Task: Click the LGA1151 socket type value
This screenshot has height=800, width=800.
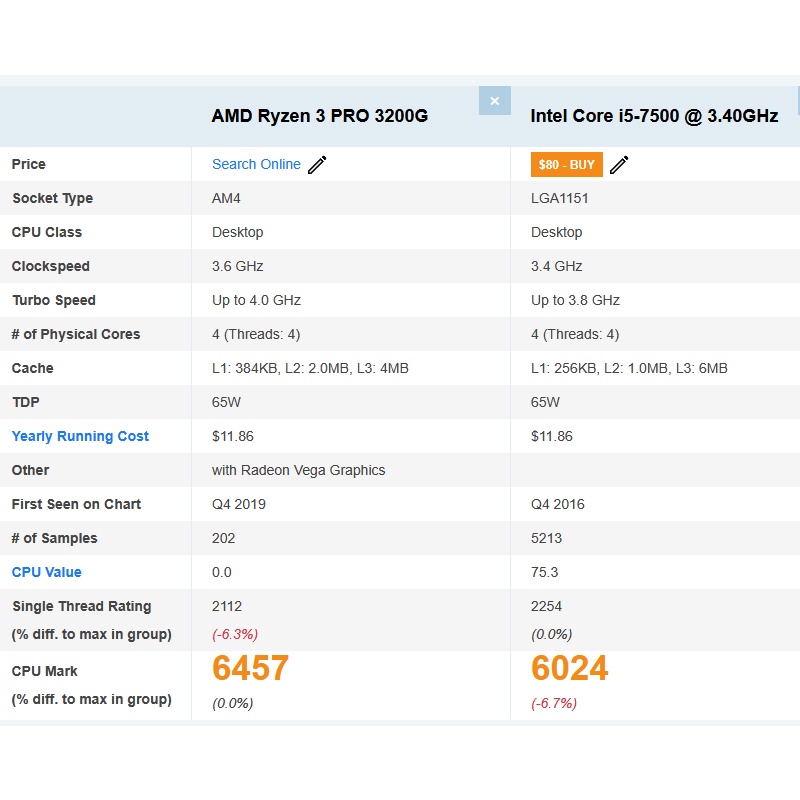Action: (x=560, y=198)
